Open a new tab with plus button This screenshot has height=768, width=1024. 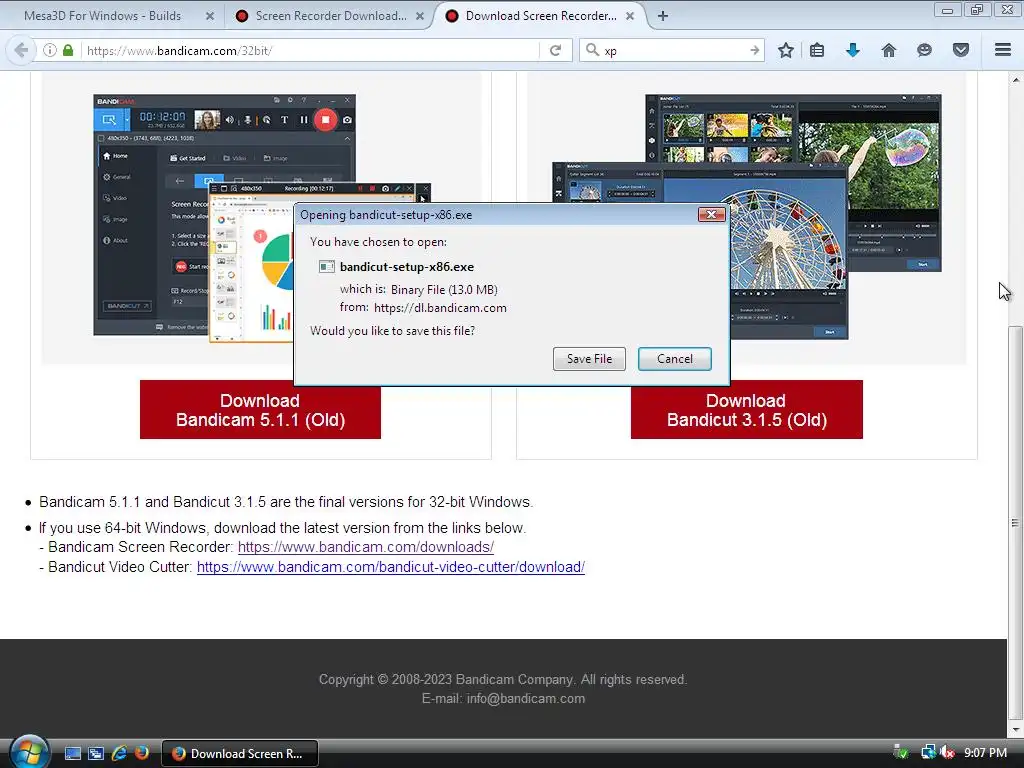(663, 16)
